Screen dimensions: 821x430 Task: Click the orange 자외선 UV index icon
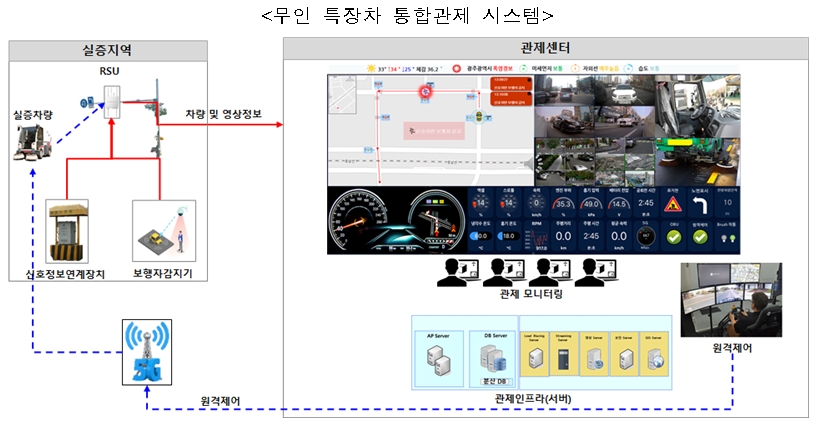tap(575, 69)
